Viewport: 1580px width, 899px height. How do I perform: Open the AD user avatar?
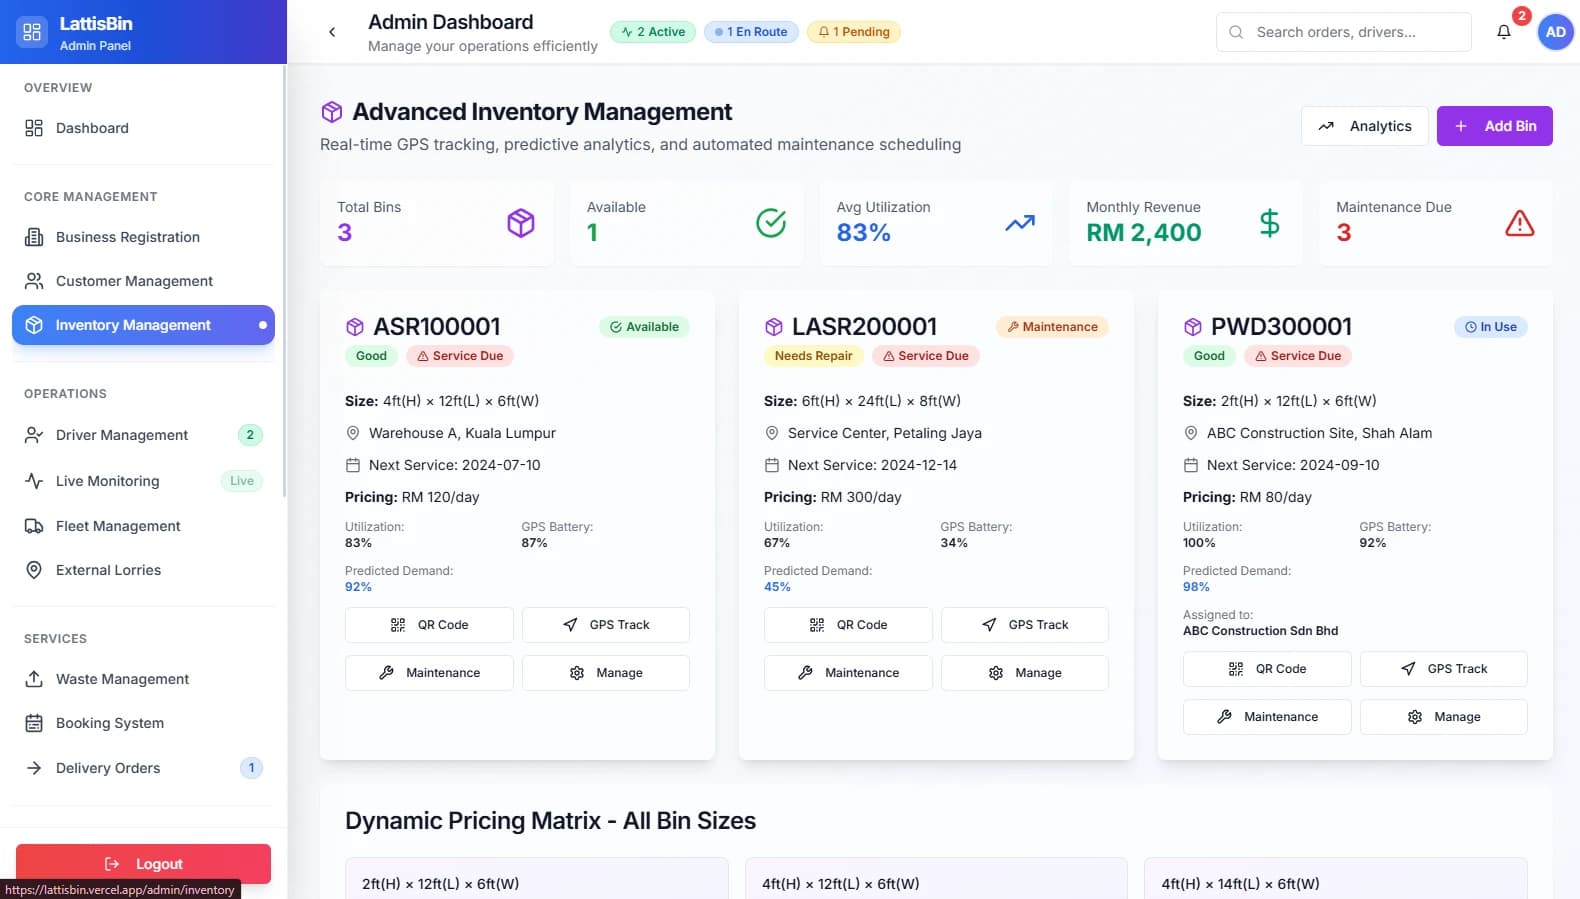1555,32
